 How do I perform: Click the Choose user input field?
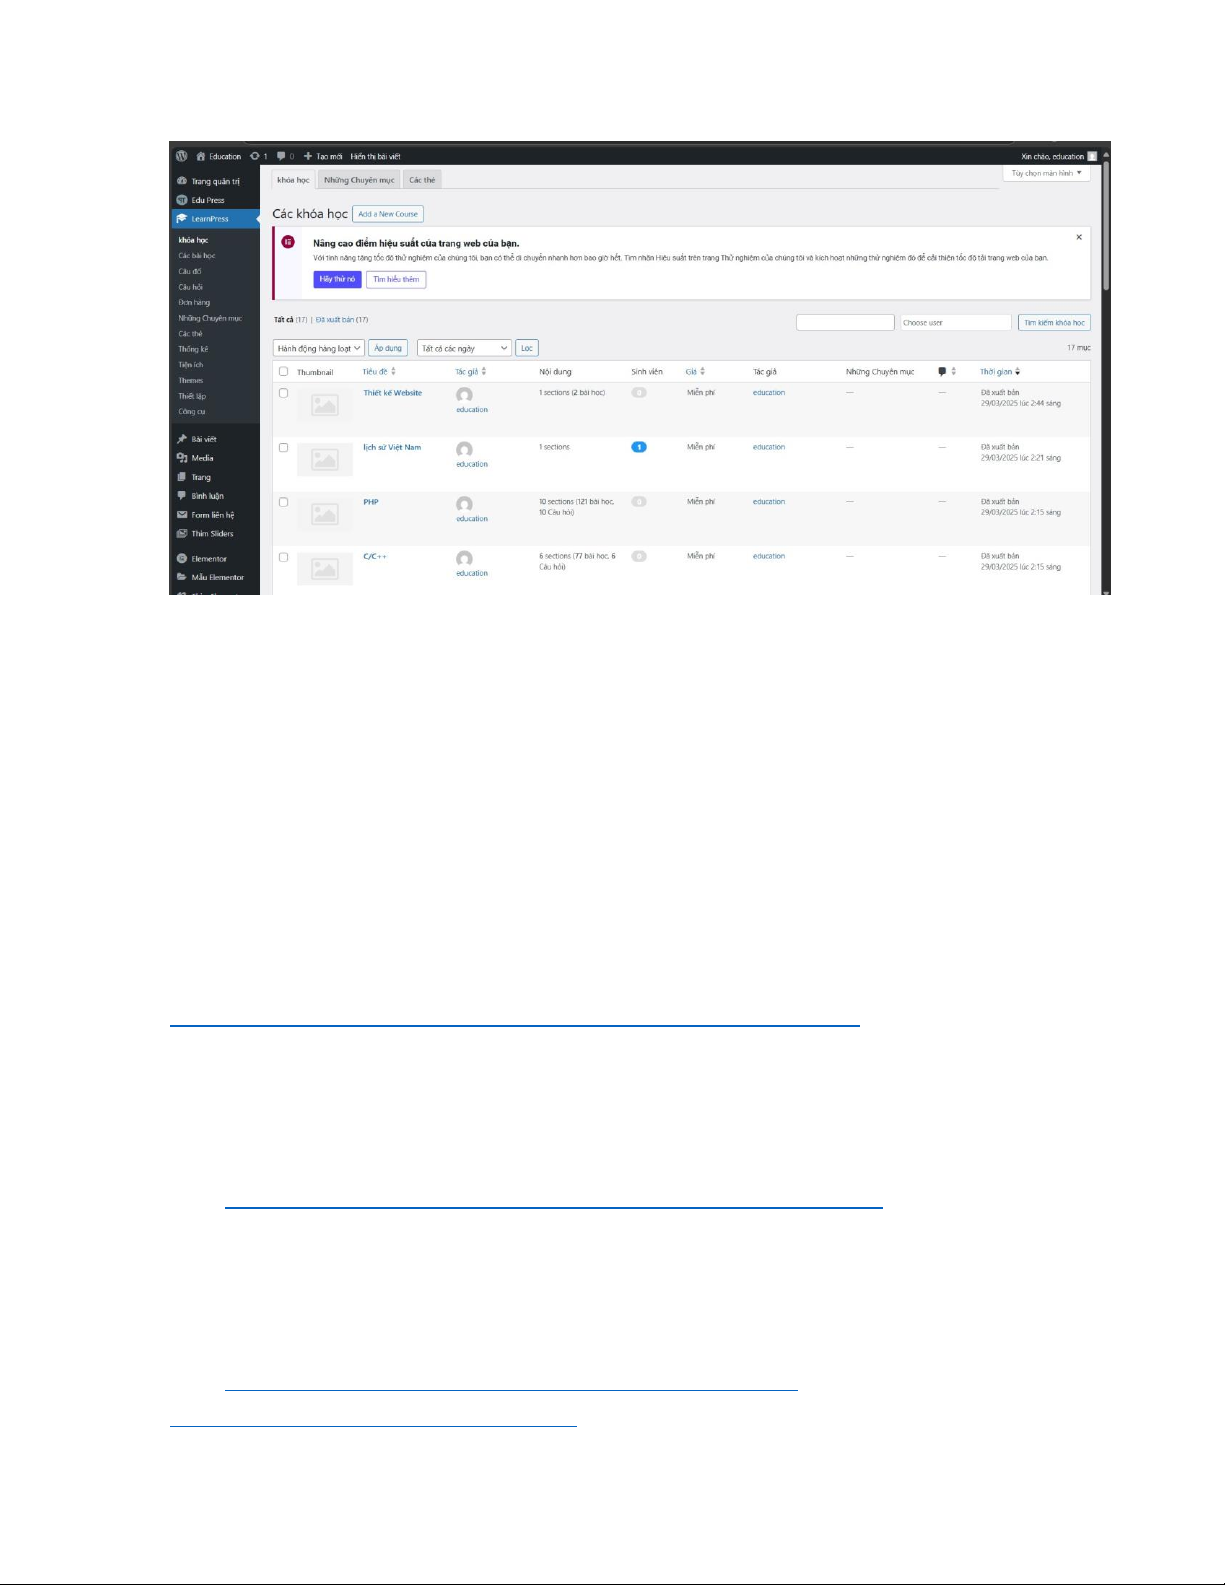tap(955, 322)
